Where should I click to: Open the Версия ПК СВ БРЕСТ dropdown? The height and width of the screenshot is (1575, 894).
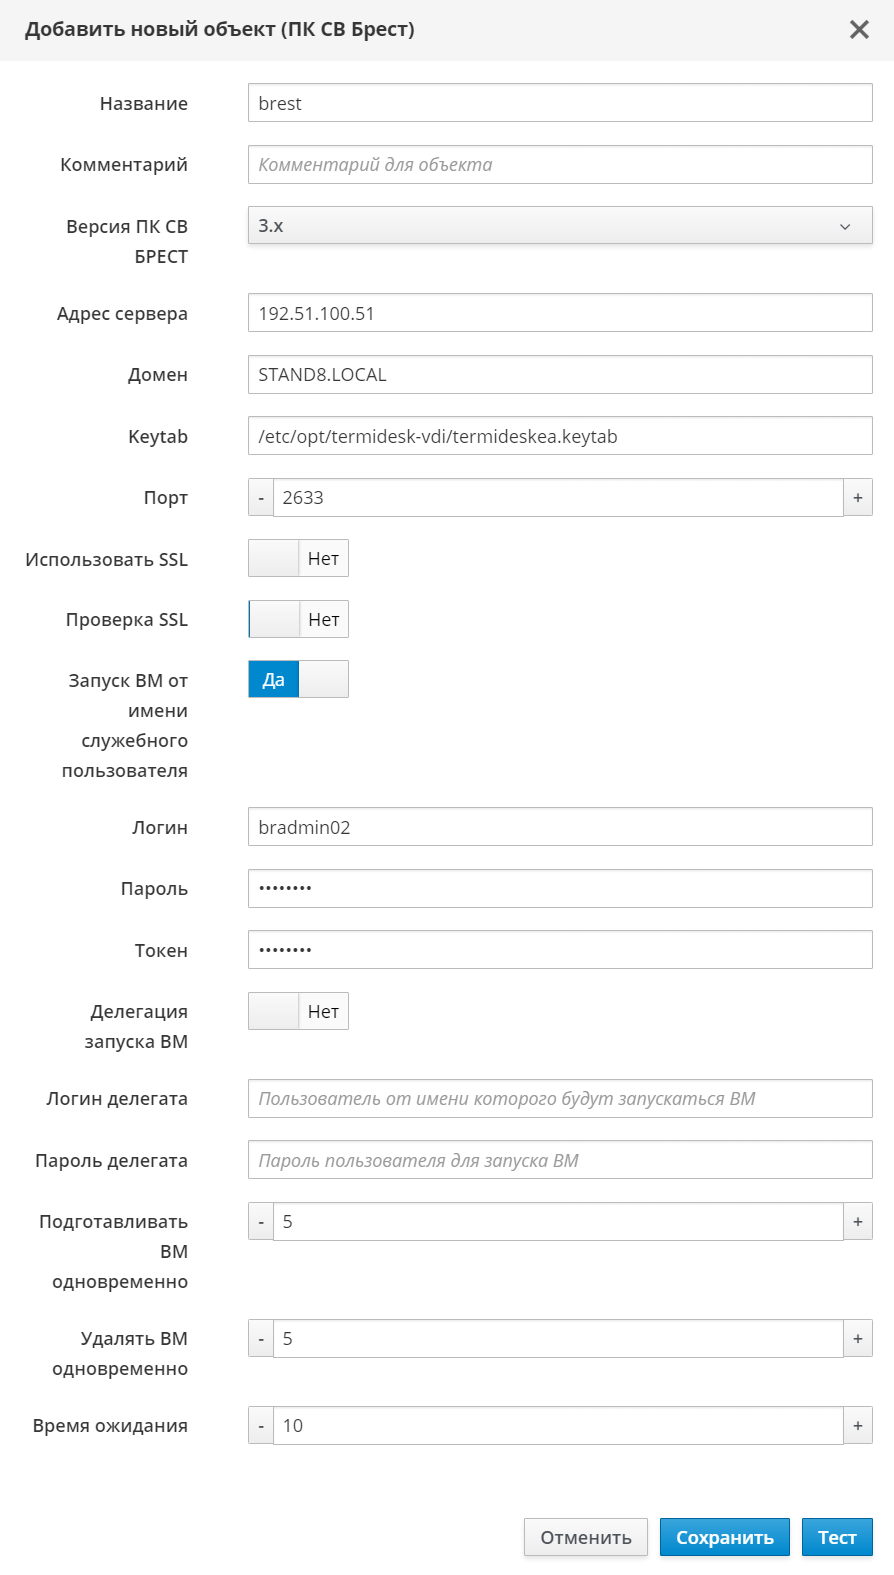tap(560, 226)
